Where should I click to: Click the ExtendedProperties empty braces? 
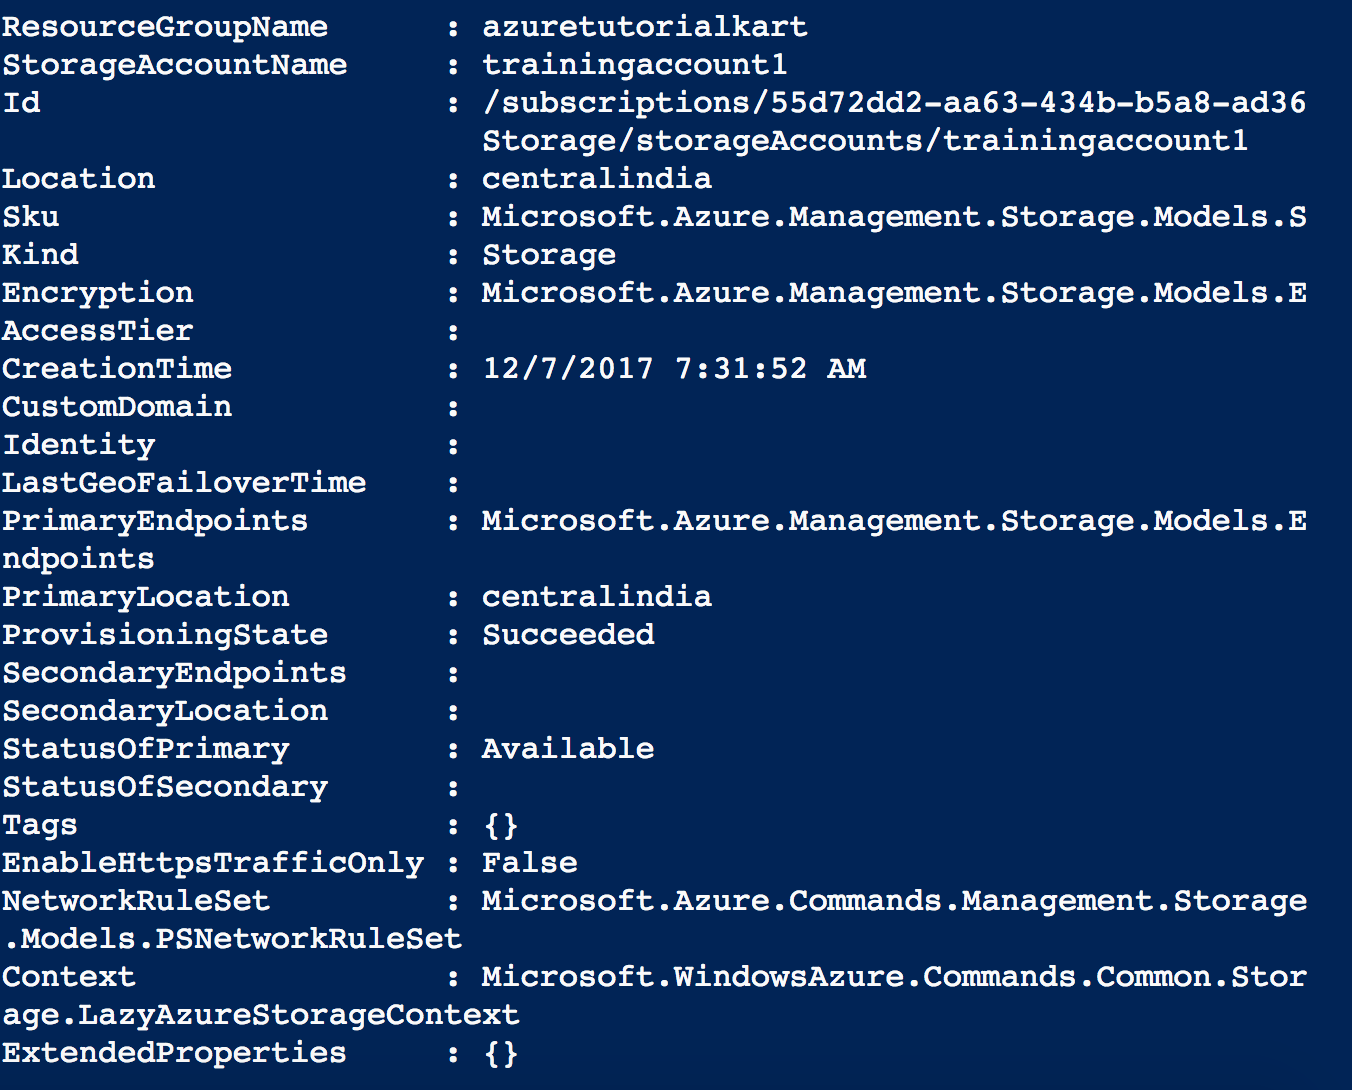pos(501,1054)
